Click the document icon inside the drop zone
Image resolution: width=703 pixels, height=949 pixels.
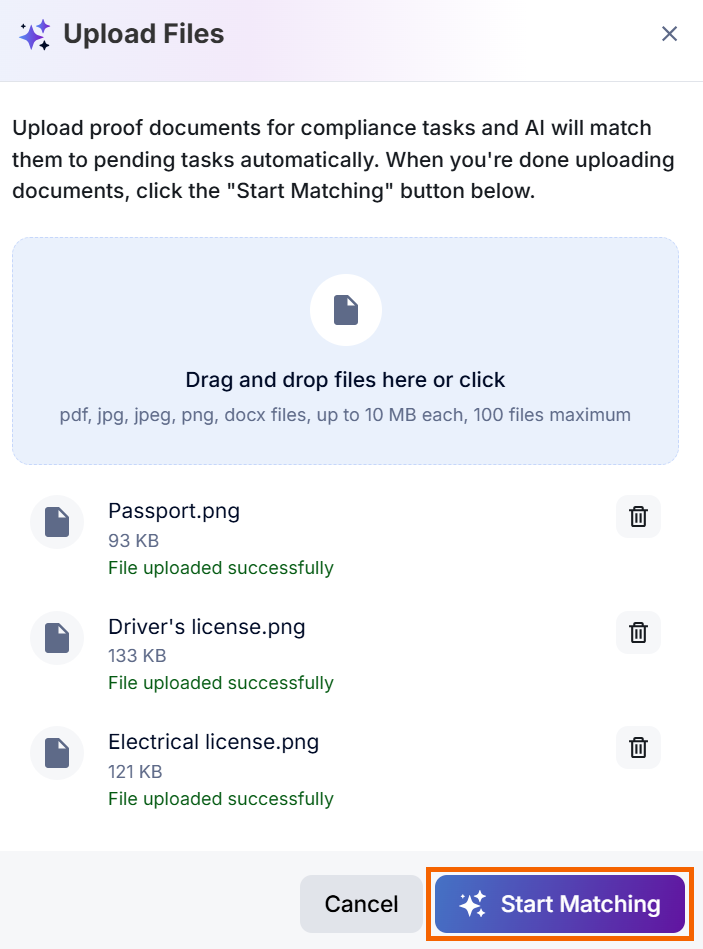pos(346,310)
